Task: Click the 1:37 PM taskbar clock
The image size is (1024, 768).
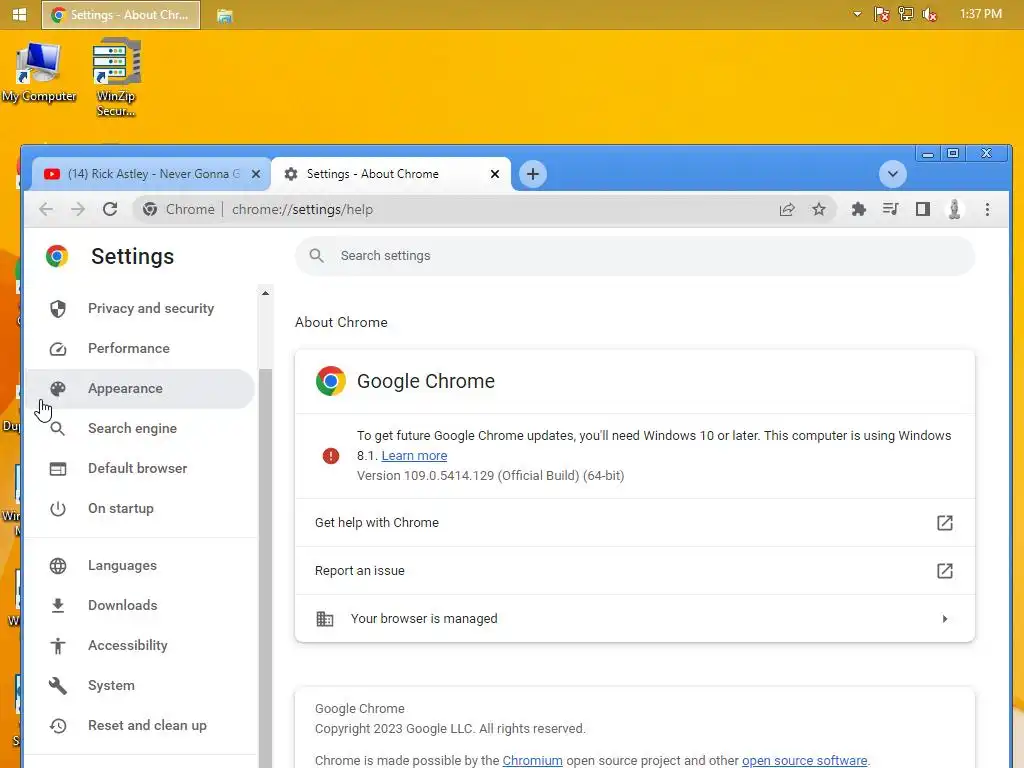Action: [x=980, y=14]
